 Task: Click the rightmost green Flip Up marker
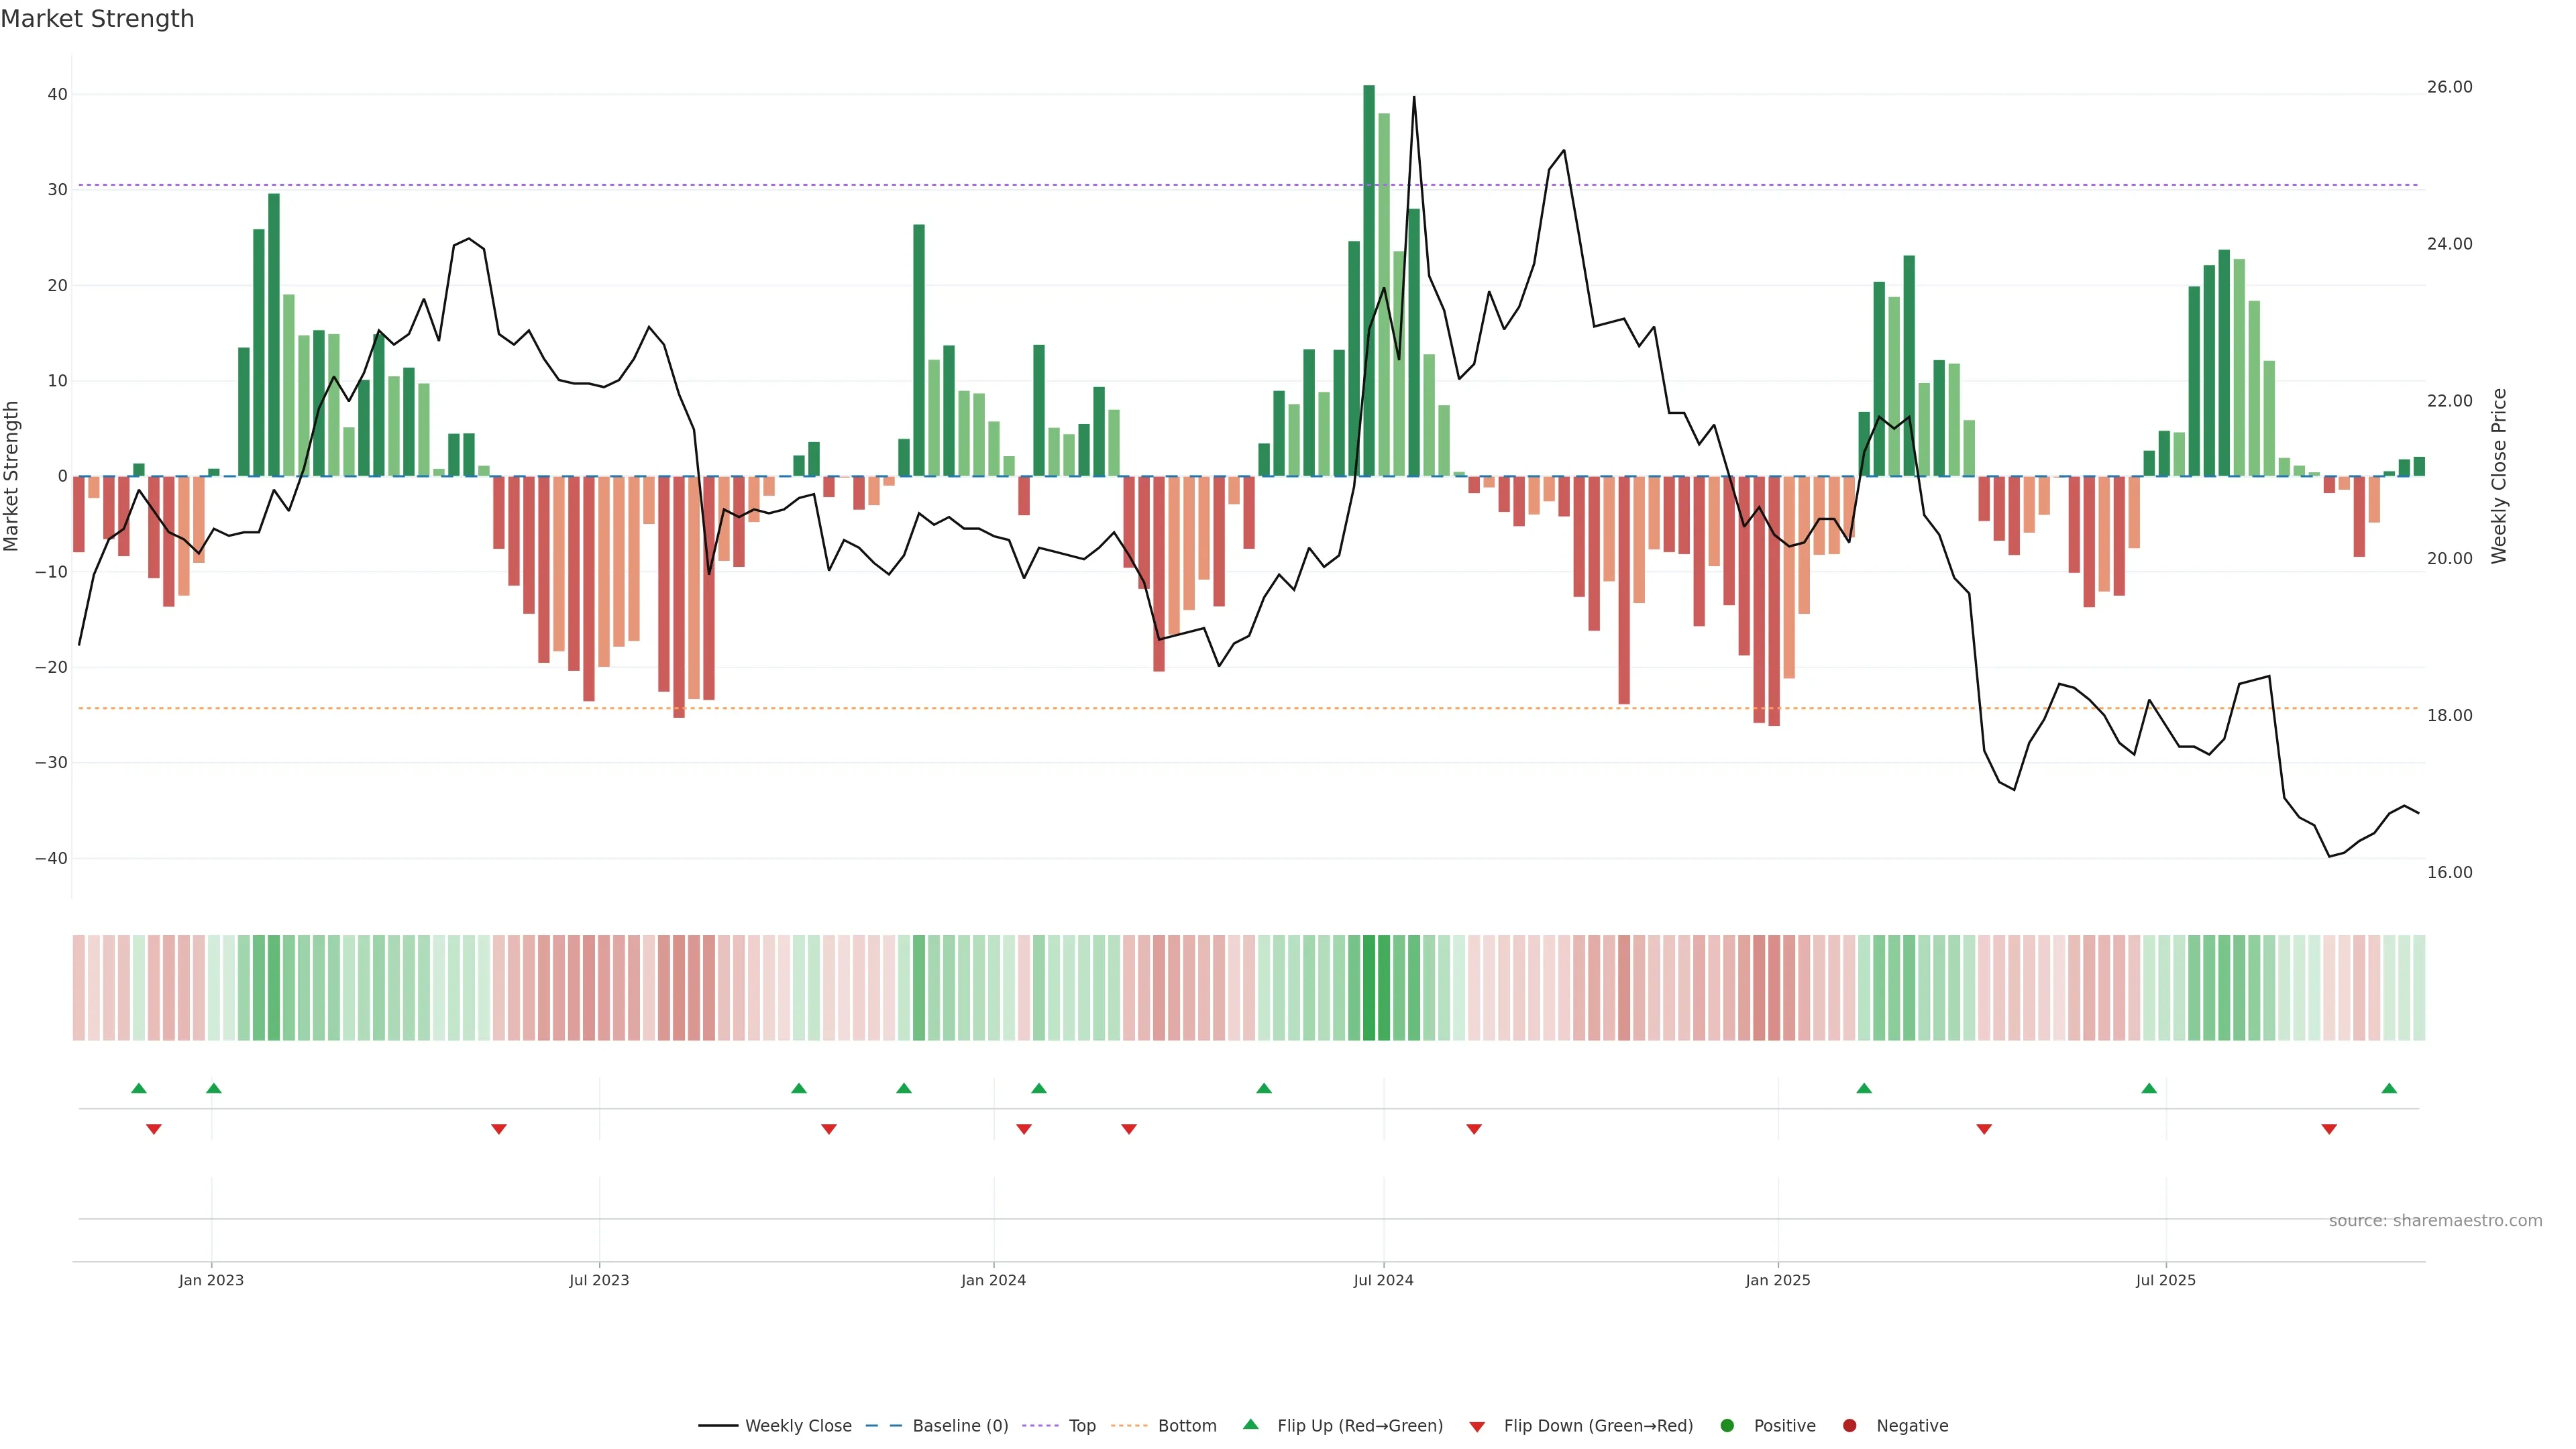pos(2389,1088)
